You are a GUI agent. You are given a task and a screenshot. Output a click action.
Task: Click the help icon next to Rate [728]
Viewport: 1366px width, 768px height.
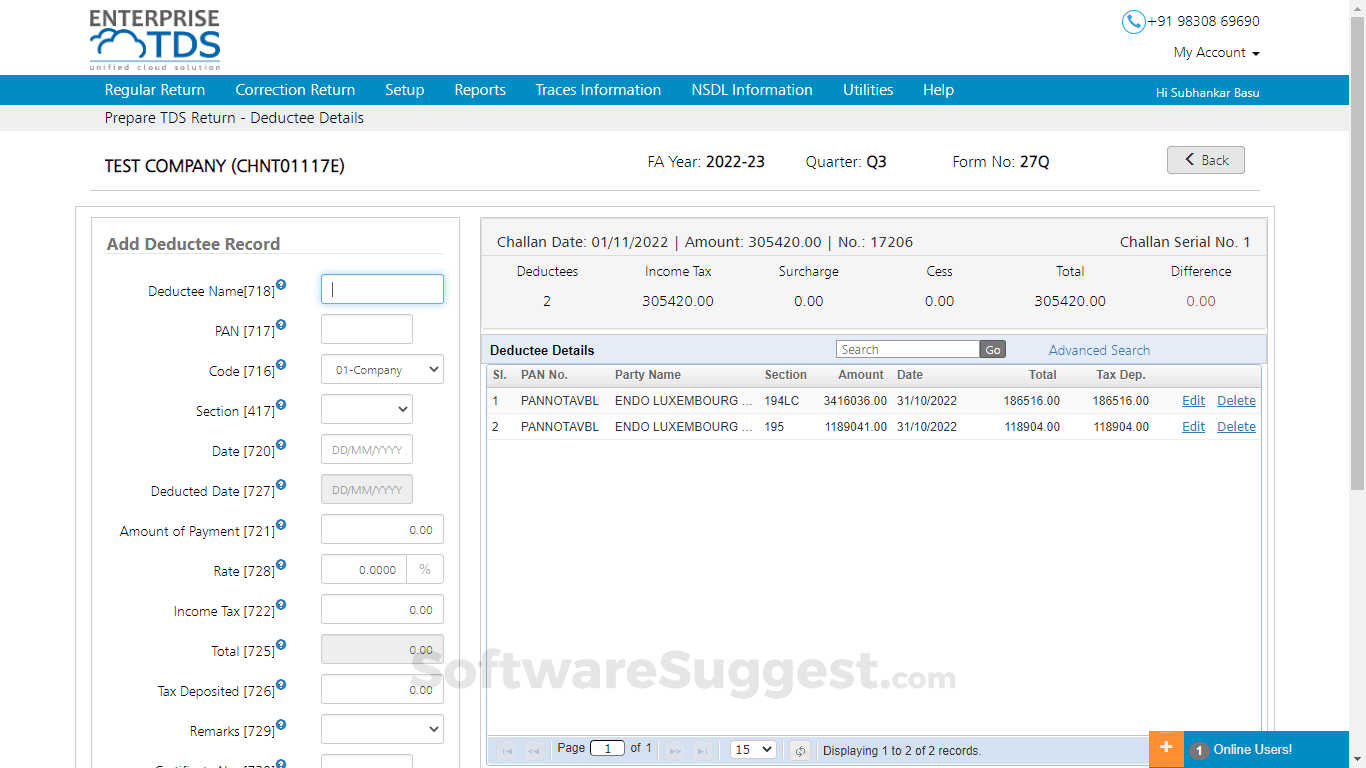(x=280, y=564)
